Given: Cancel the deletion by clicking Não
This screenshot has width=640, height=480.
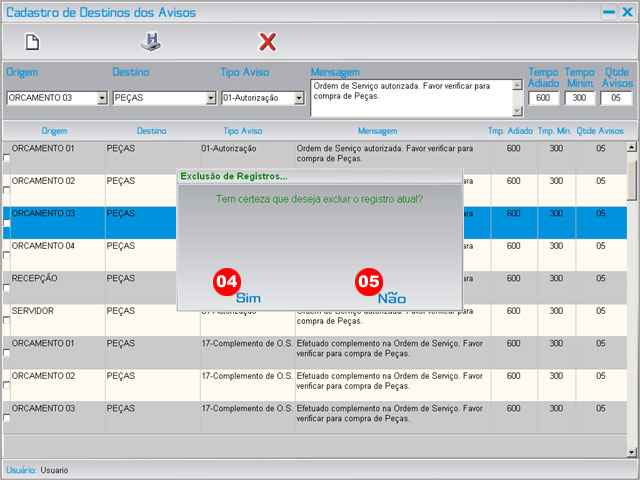Looking at the screenshot, I should point(392,298).
